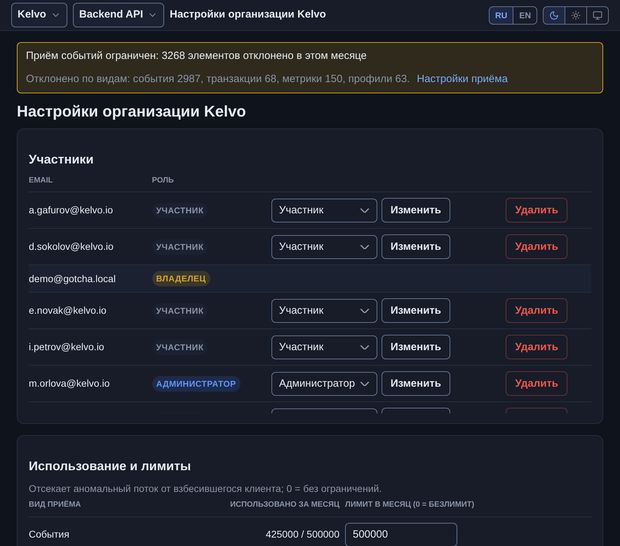The image size is (620, 546).
Task: Click the email a.gafurov@kelvo.io
Action: pyautogui.click(x=71, y=210)
